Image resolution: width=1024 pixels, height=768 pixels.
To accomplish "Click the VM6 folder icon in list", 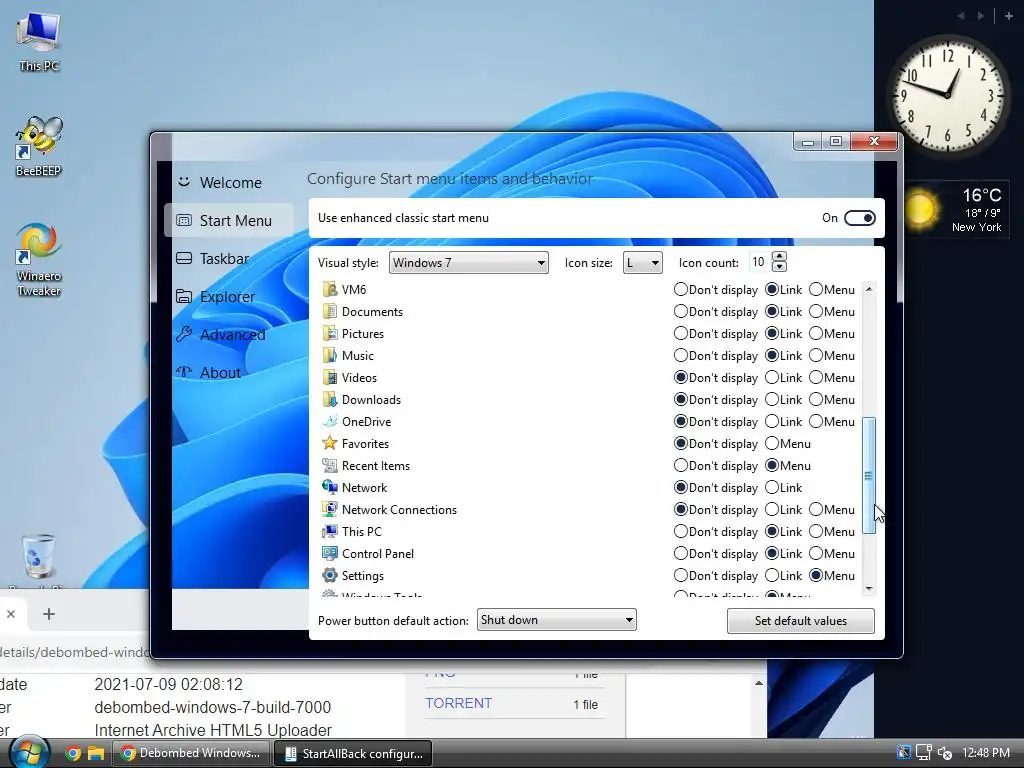I will coord(330,289).
